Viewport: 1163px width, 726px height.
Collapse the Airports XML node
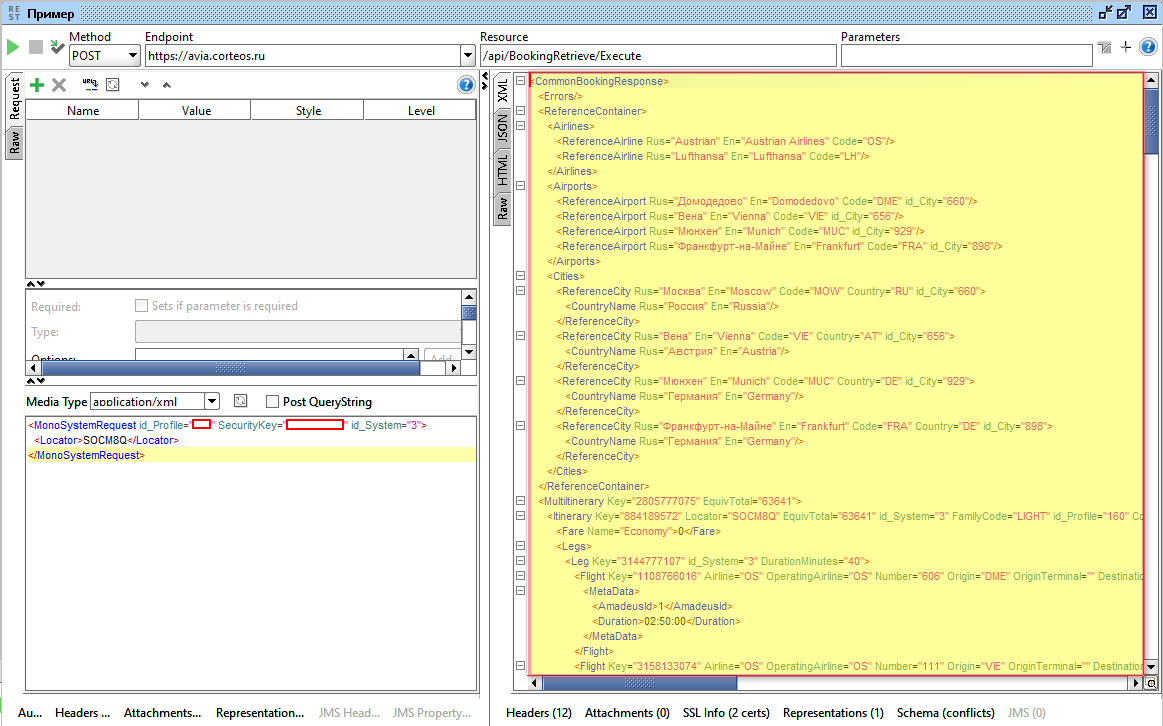point(520,186)
